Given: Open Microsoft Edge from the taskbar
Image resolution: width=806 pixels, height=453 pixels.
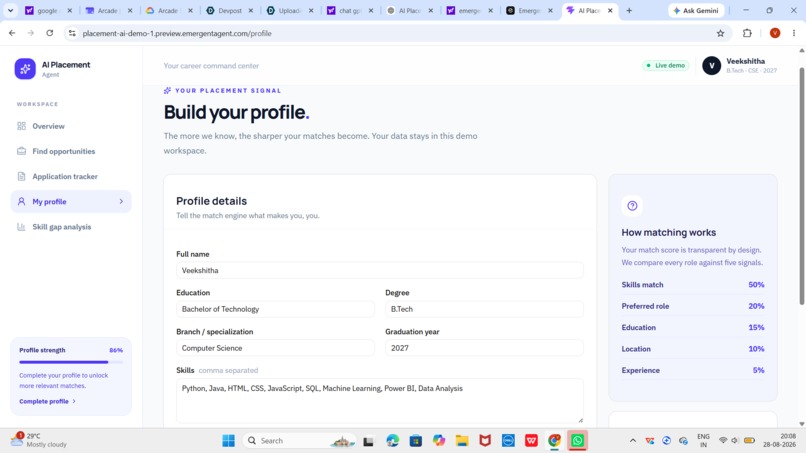Looking at the screenshot, I should (393, 441).
